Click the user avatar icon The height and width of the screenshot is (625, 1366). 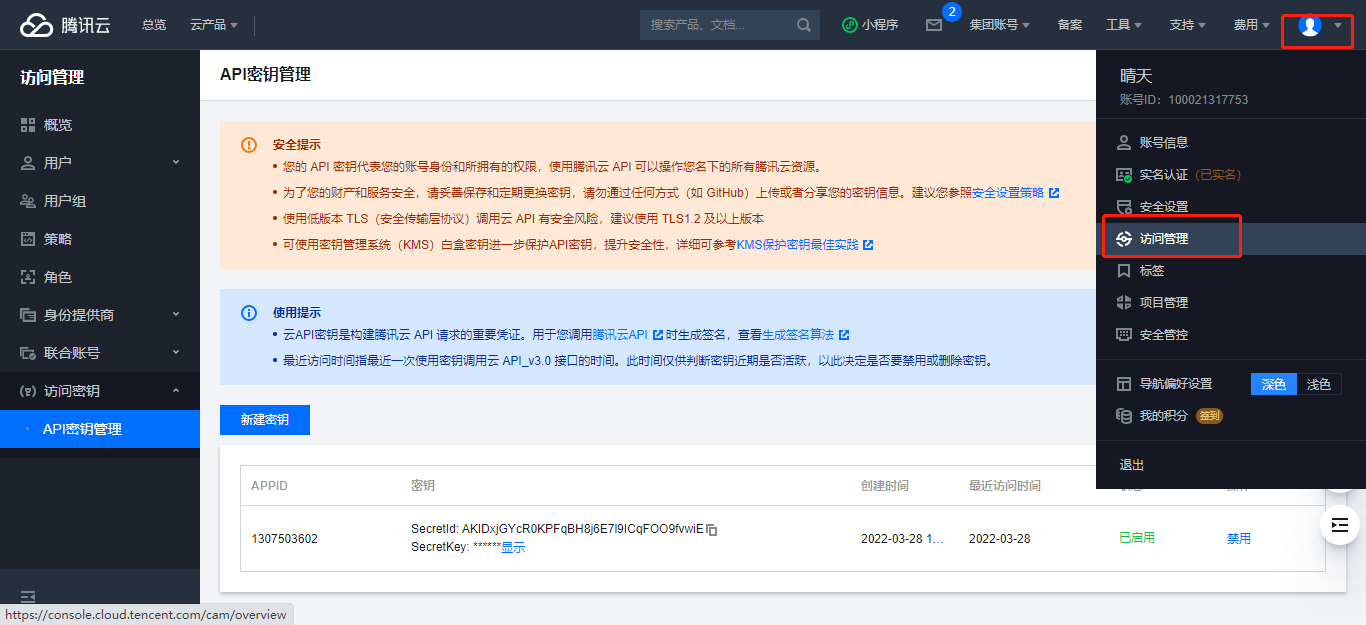tap(1309, 26)
